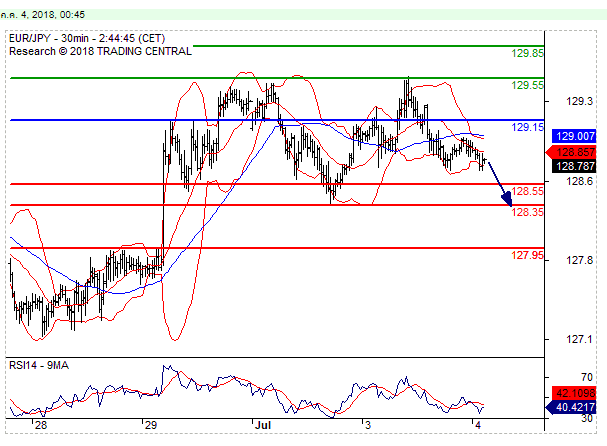Click the 129.15 pivot level label
This screenshot has height=446, width=607.
(527, 127)
